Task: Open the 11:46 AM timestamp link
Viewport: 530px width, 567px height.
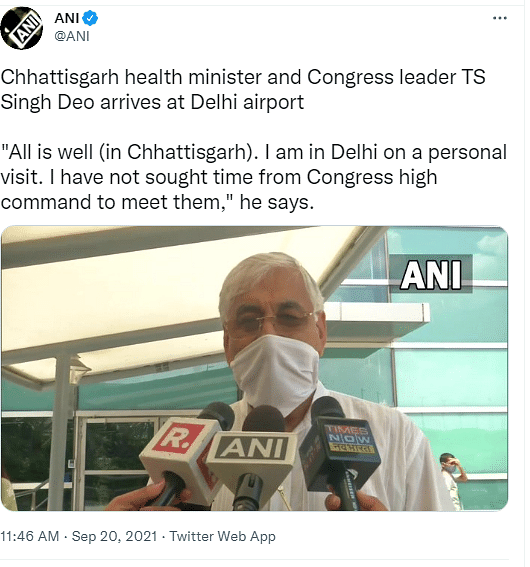Action: (30, 536)
